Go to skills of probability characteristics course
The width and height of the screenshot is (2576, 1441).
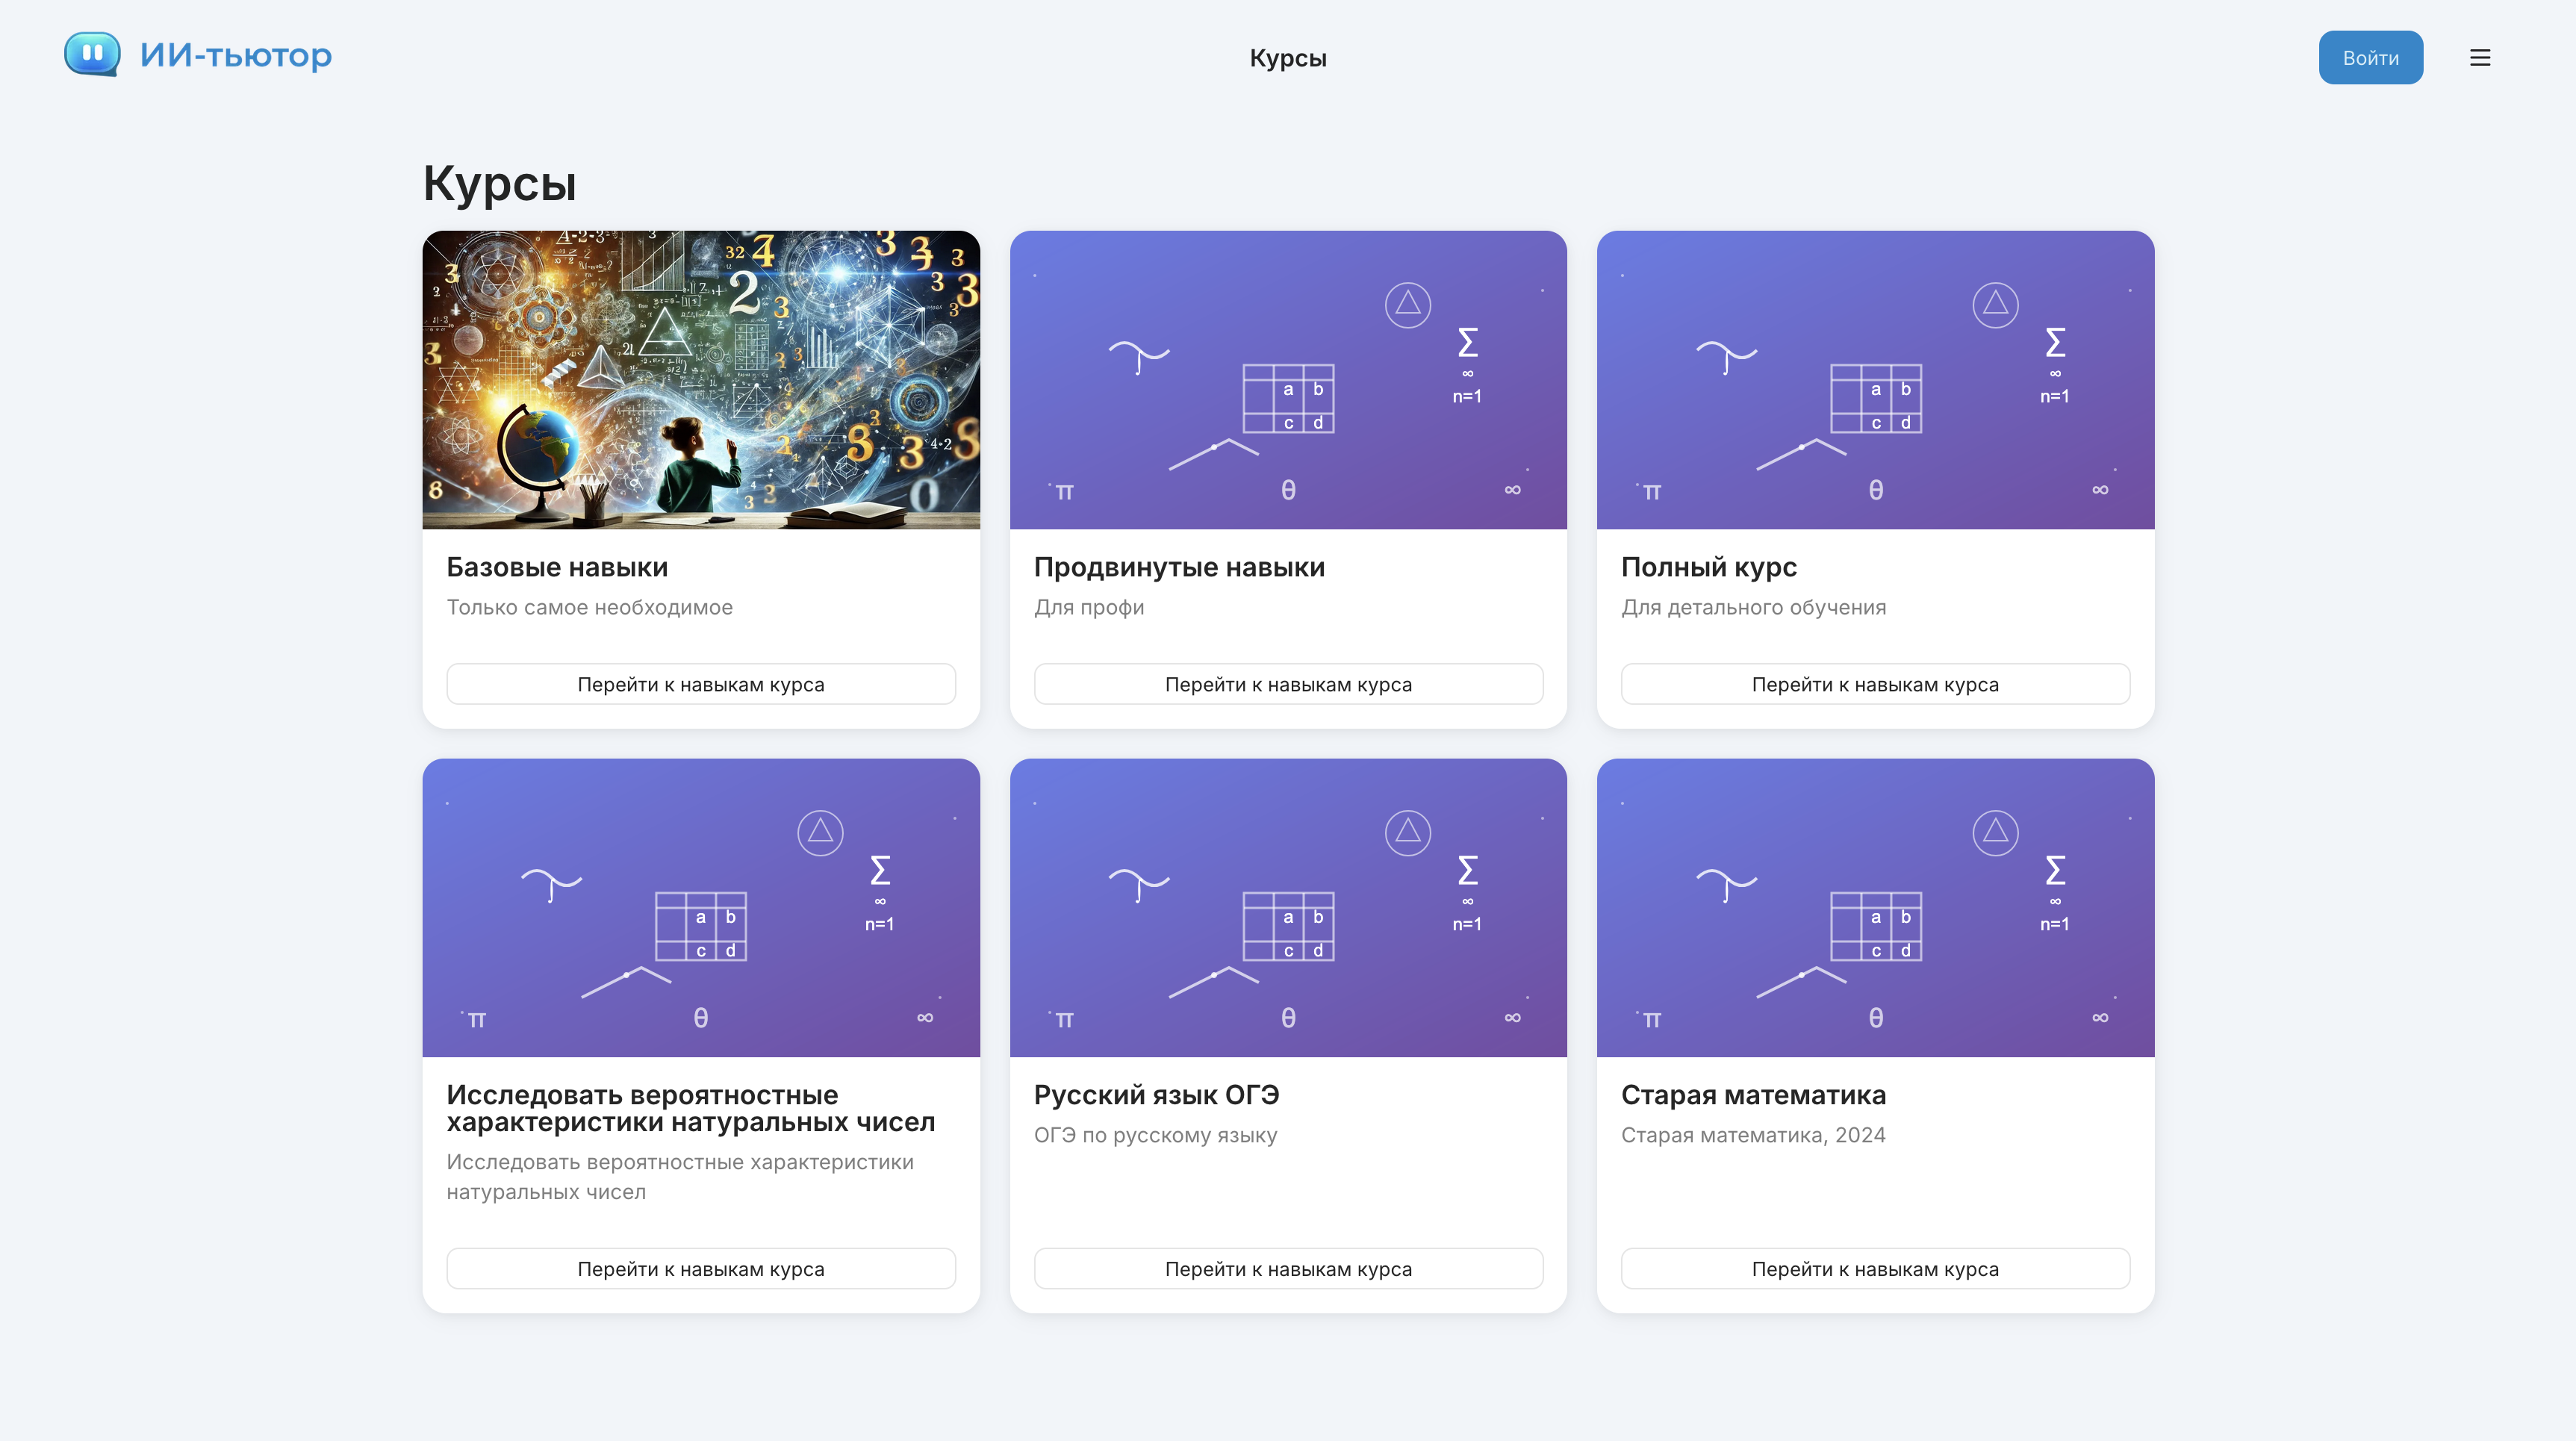(x=700, y=1268)
